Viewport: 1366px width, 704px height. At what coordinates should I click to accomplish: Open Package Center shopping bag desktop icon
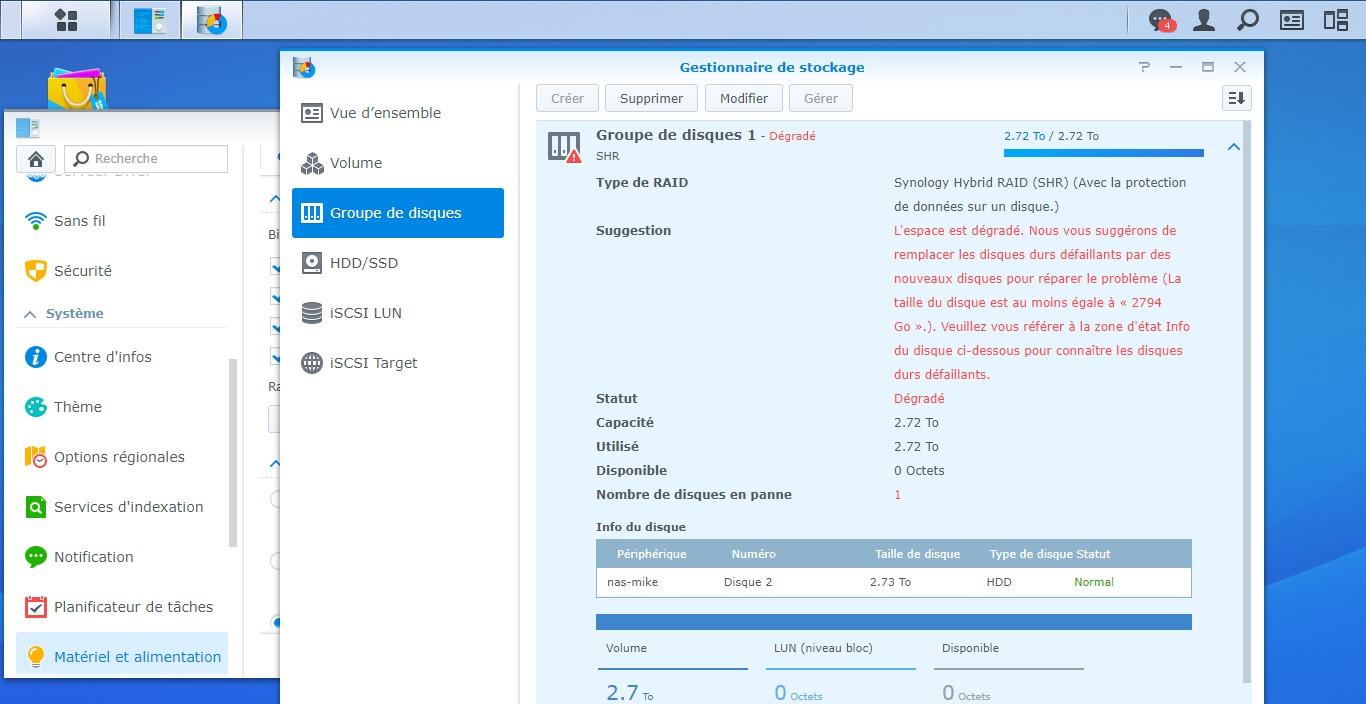pos(76,91)
